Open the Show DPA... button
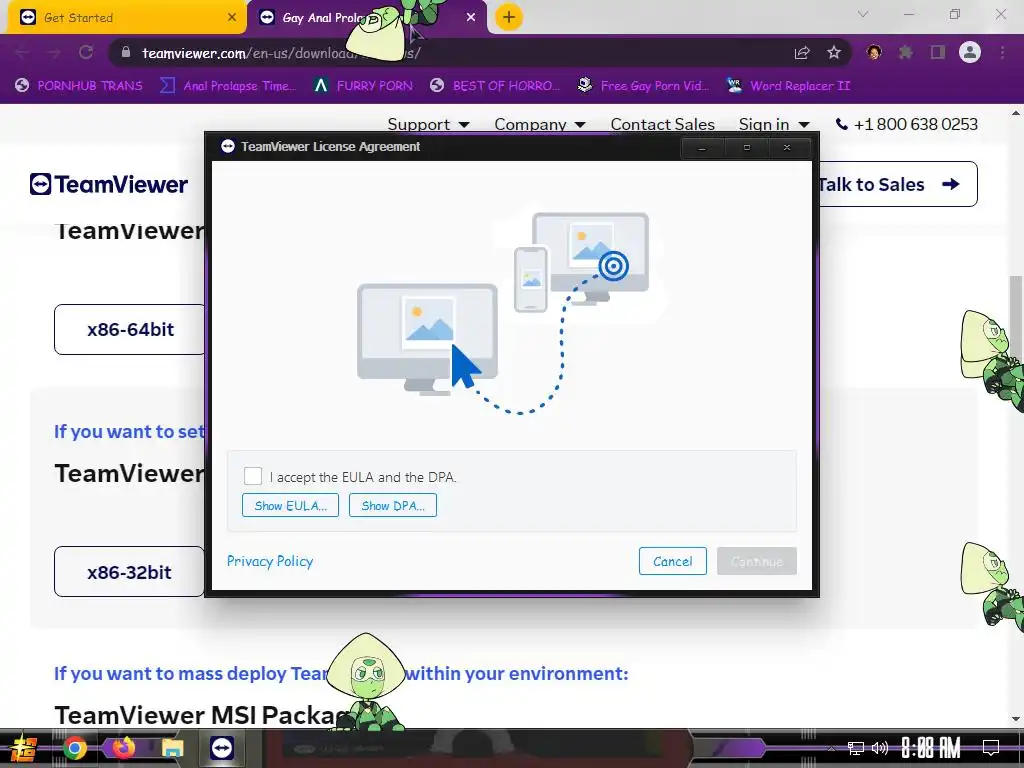The width and height of the screenshot is (1024, 768). click(x=393, y=505)
